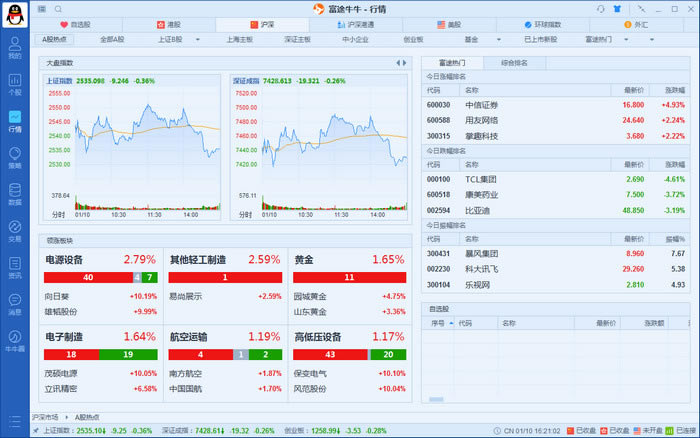Expand the 富途热门 dropdown arrow in sub-navigation
The width and height of the screenshot is (700, 438).
(626, 39)
